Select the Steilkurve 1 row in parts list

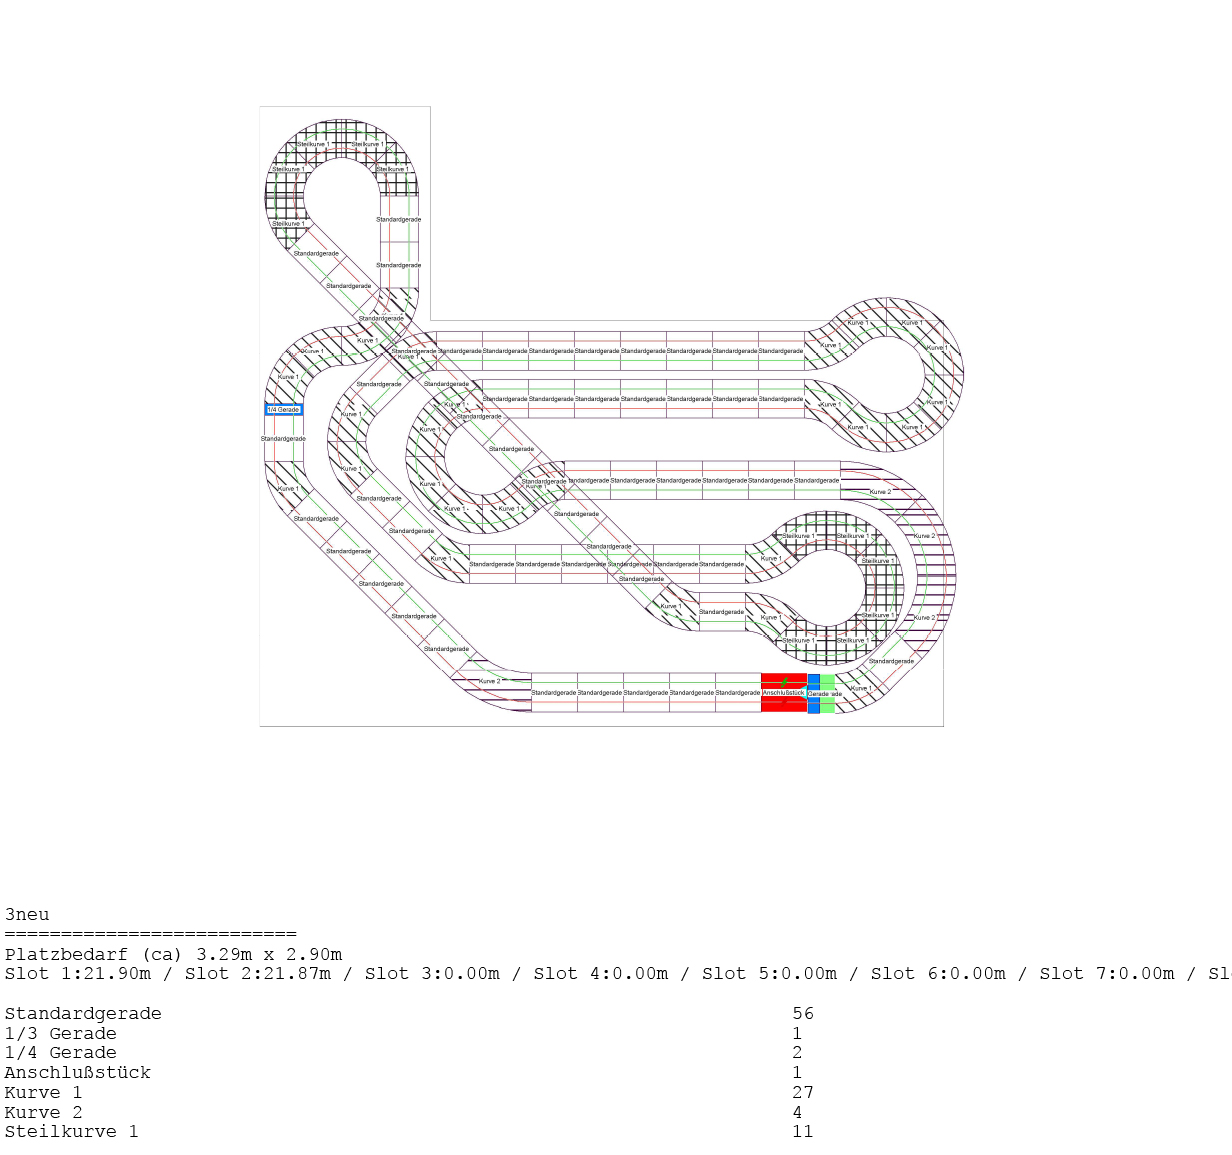coord(72,1131)
